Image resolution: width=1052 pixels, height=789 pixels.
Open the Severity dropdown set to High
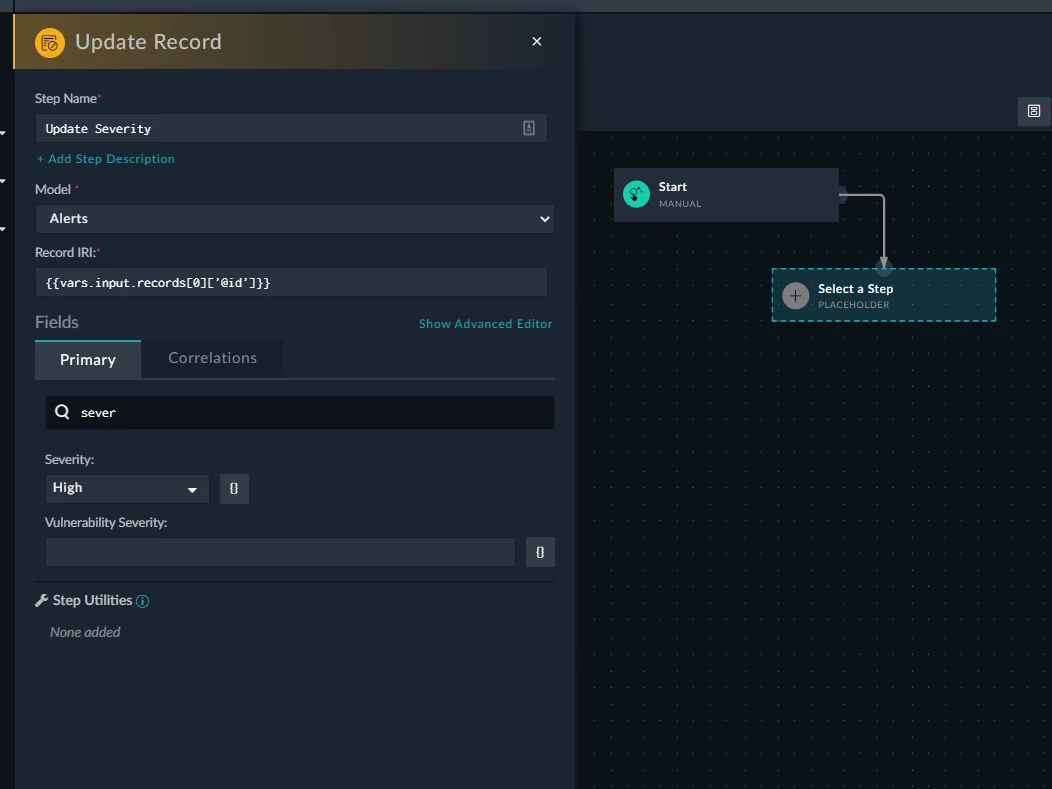[x=127, y=488]
